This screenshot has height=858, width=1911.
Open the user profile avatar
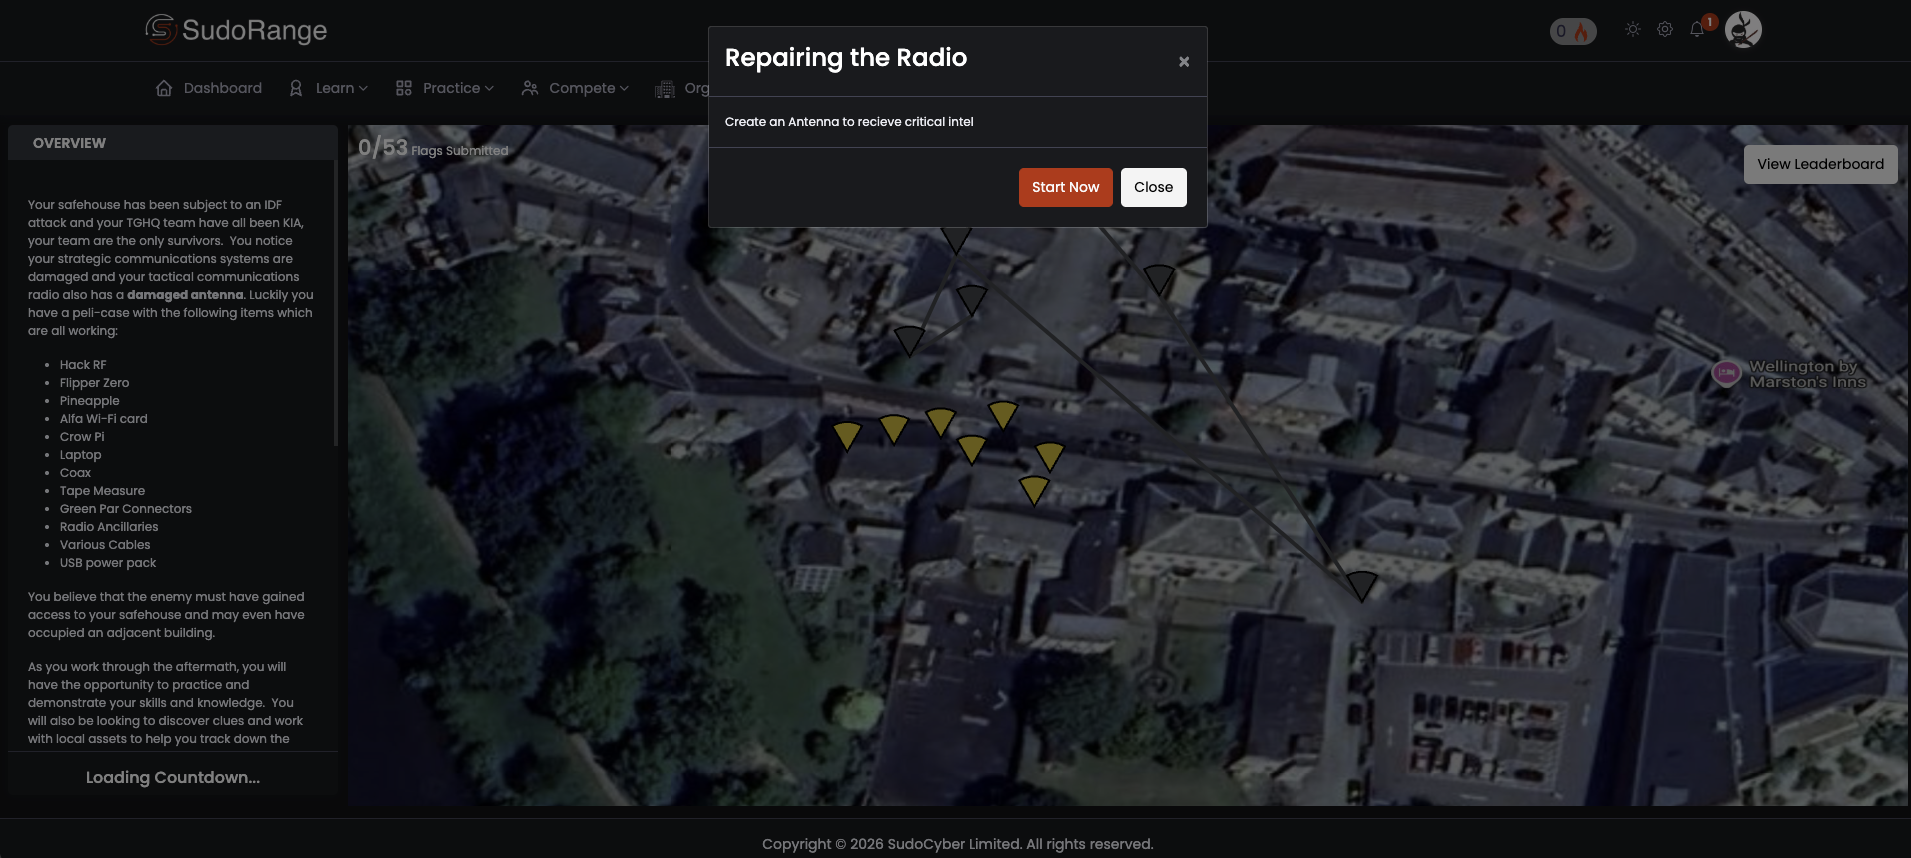(x=1743, y=30)
